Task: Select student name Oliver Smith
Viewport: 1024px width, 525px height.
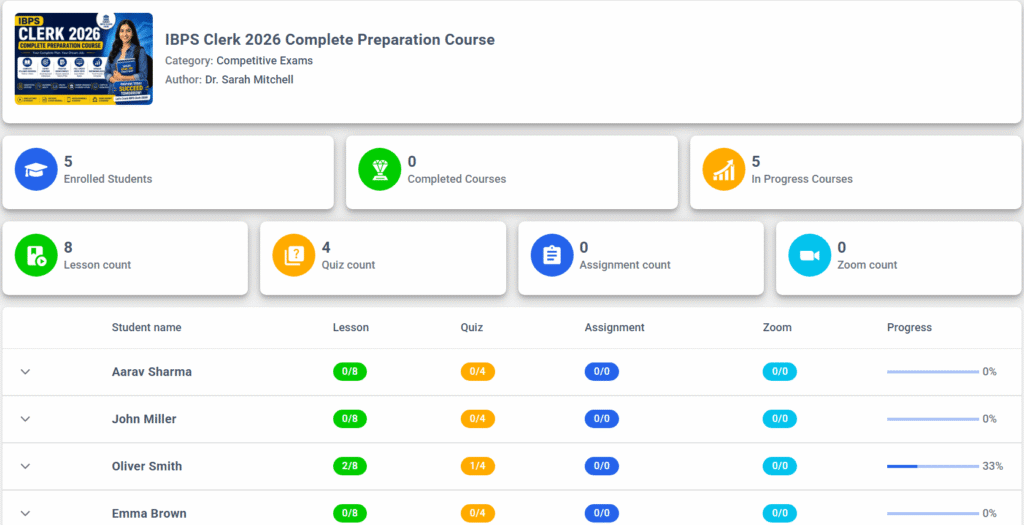Action: (x=147, y=466)
